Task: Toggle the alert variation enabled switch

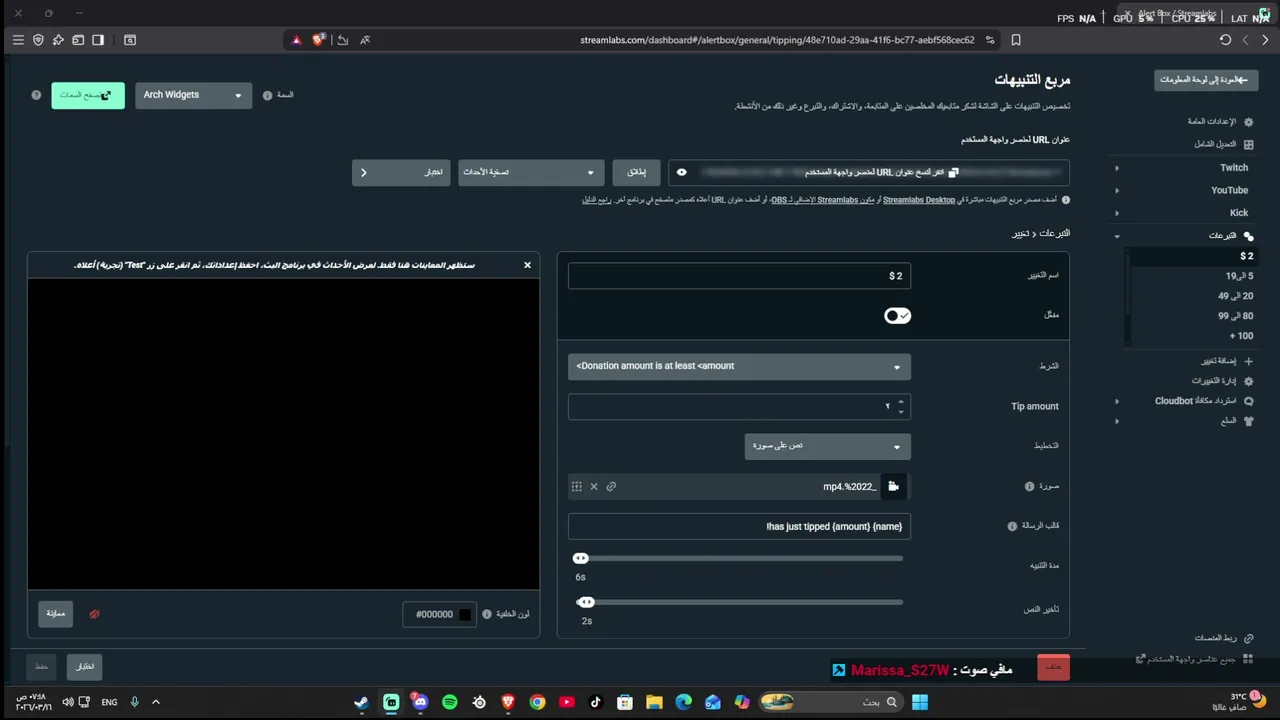Action: [x=897, y=316]
